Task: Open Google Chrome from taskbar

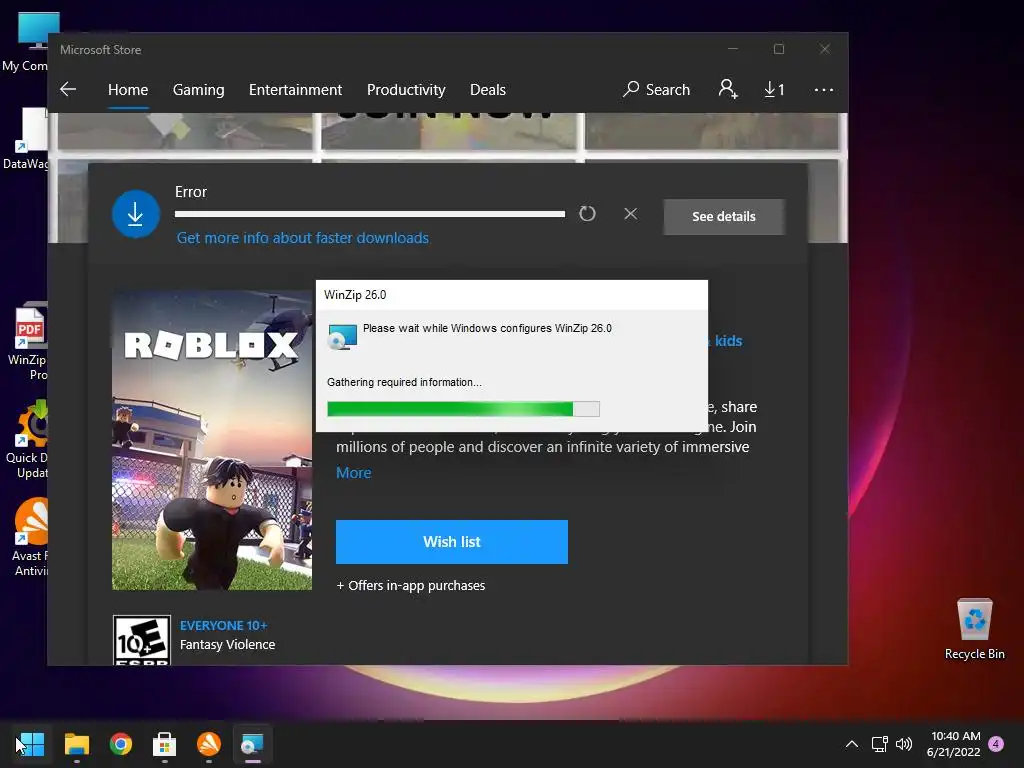Action: coord(121,744)
